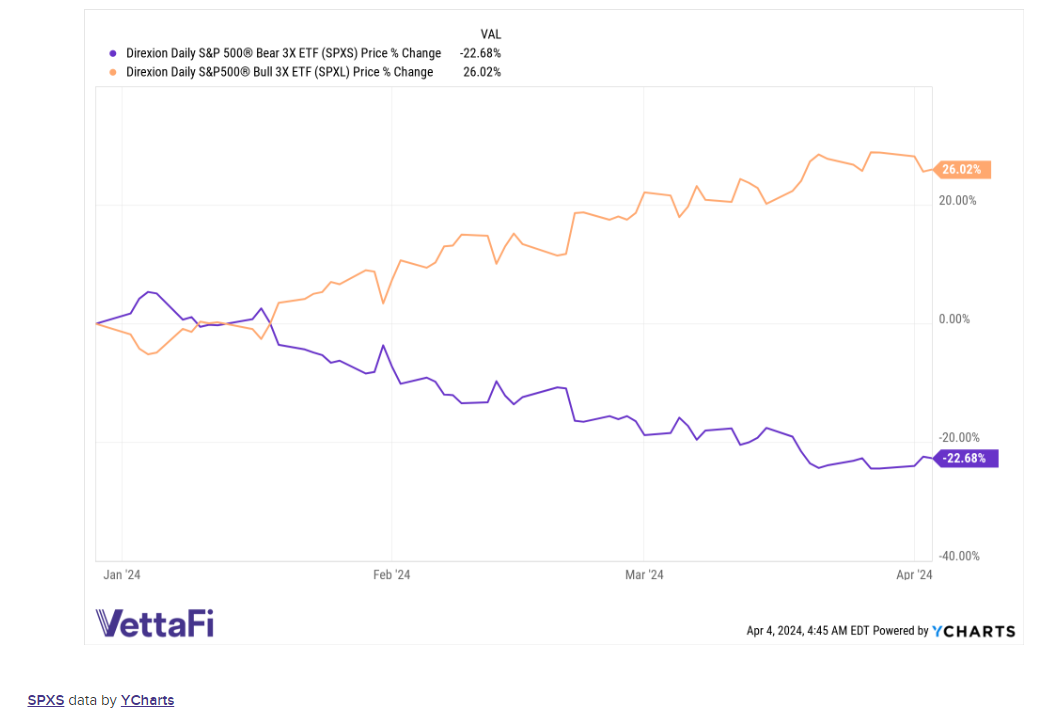Click the -22.68% value in the legend
The image size is (1037, 709).
point(480,53)
